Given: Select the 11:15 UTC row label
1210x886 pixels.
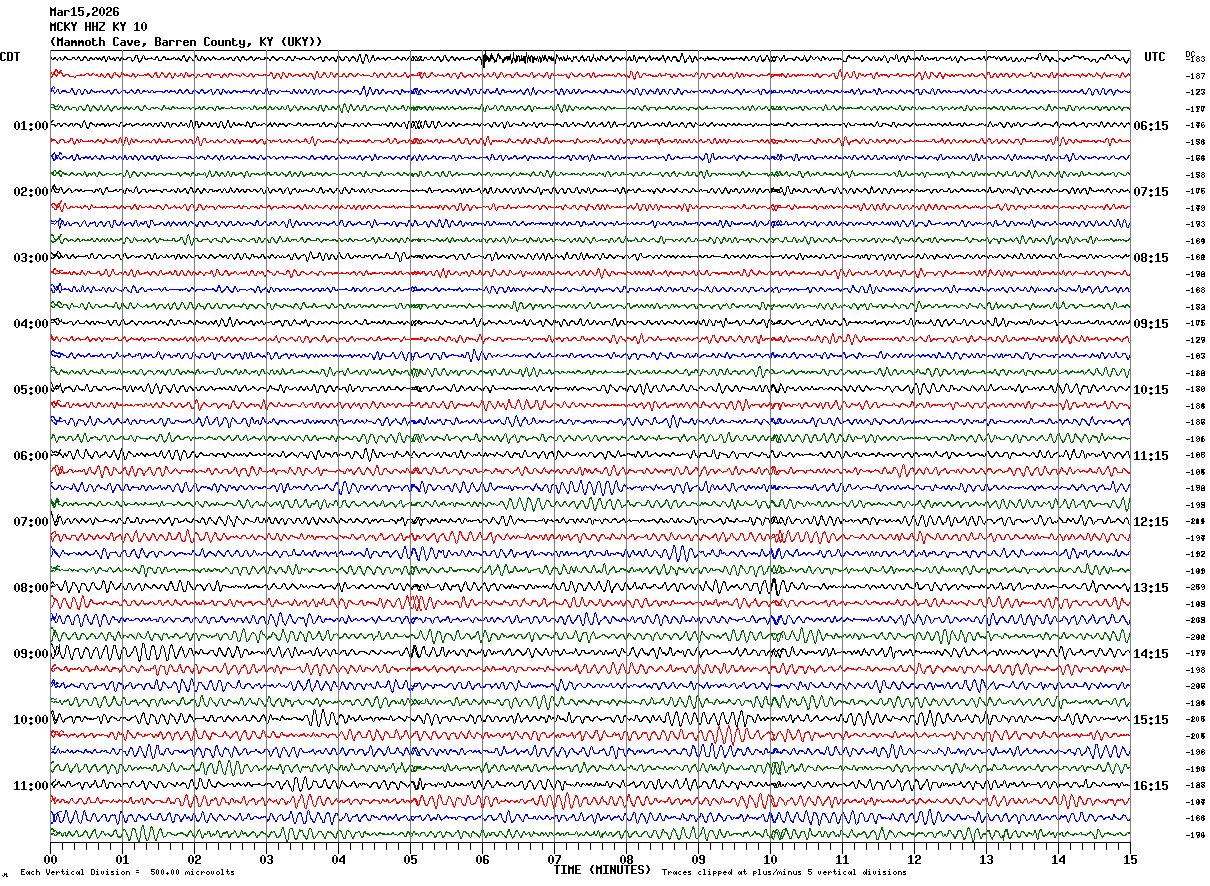Looking at the screenshot, I should tap(1151, 456).
